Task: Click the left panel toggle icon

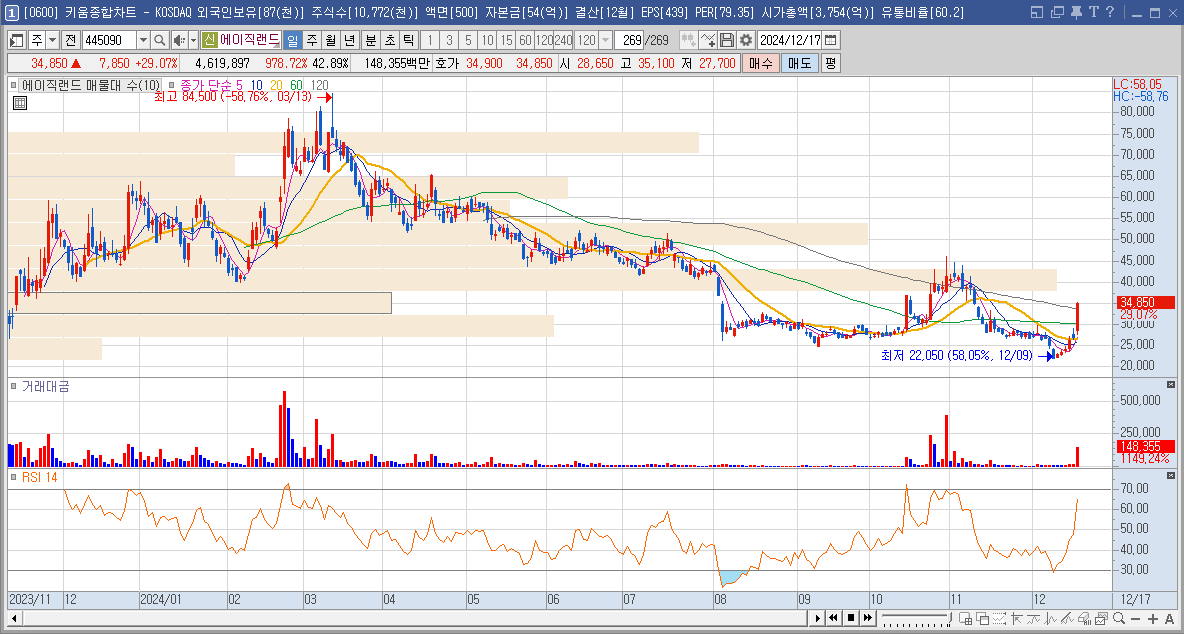Action: coord(16,40)
